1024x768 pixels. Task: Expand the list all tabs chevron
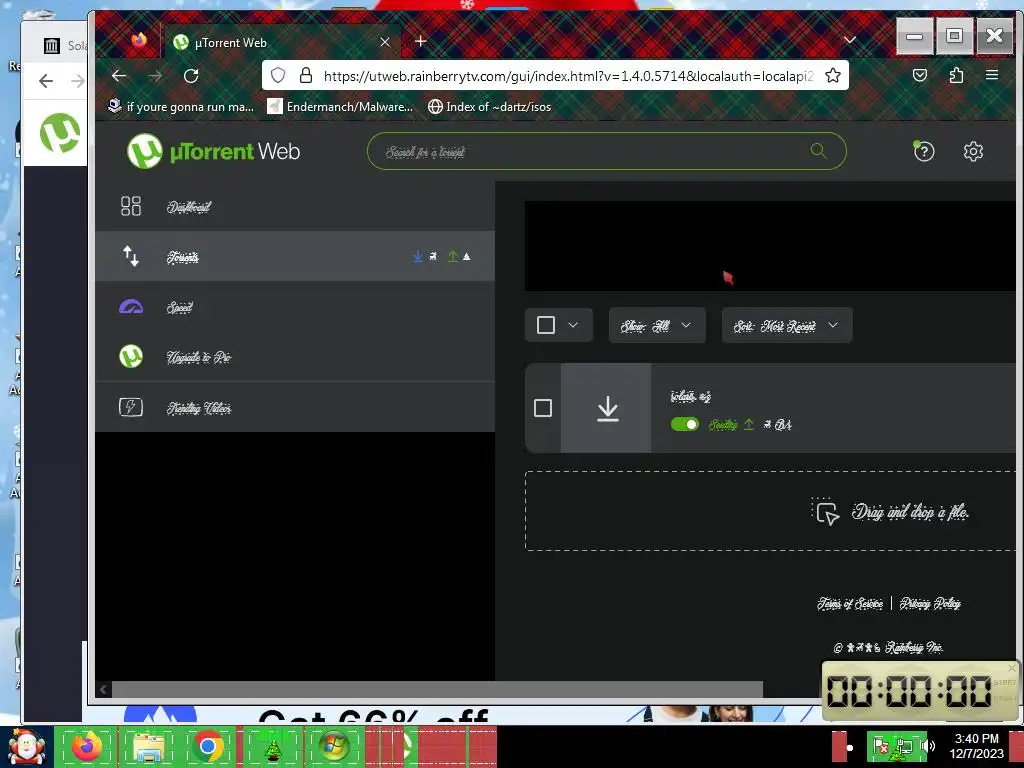coord(850,40)
